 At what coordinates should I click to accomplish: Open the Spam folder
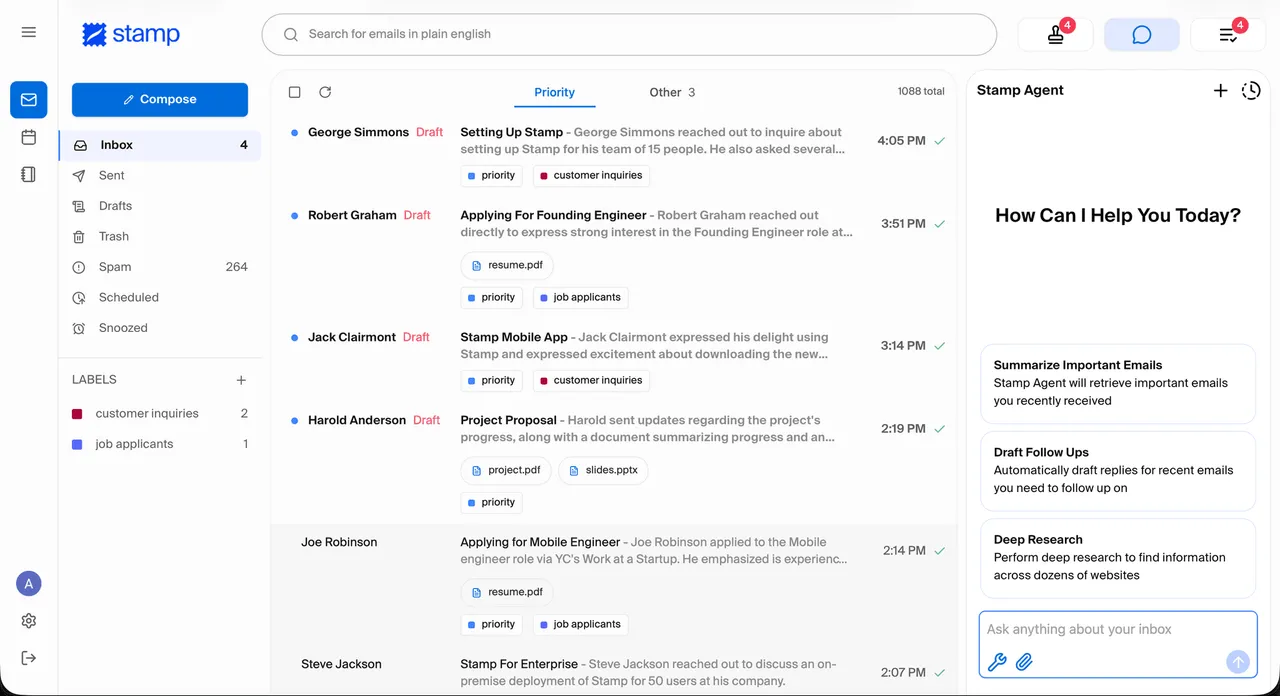(x=160, y=267)
